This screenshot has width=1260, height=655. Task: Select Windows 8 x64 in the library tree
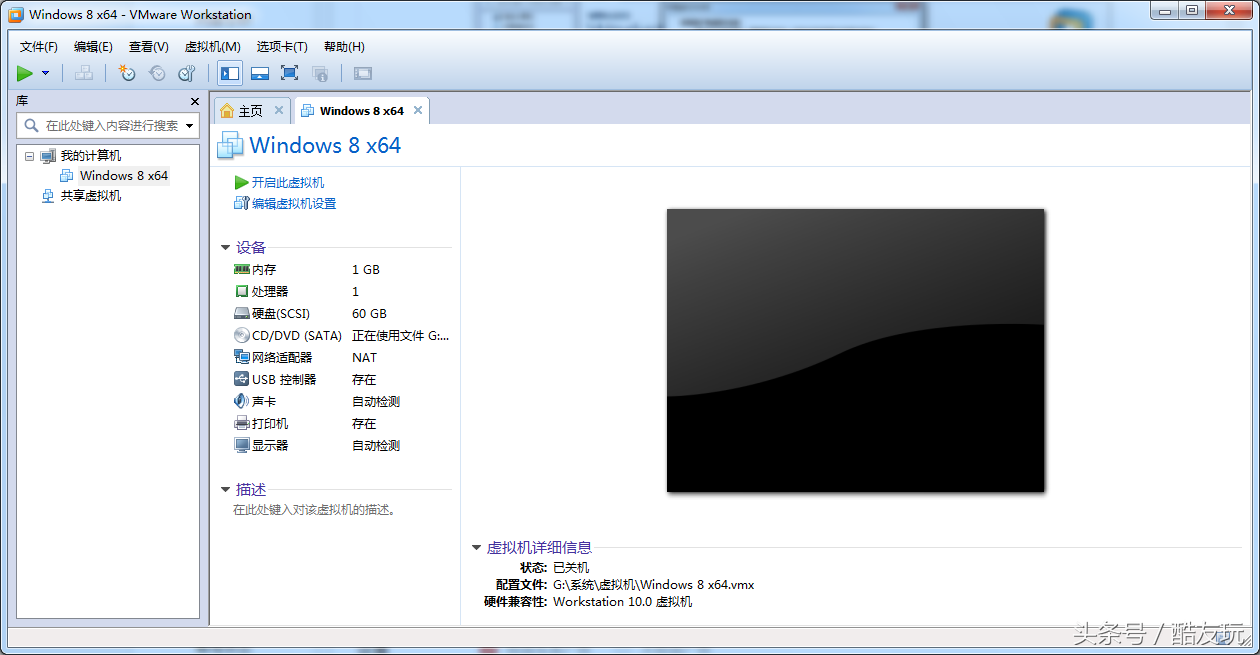(x=124, y=176)
